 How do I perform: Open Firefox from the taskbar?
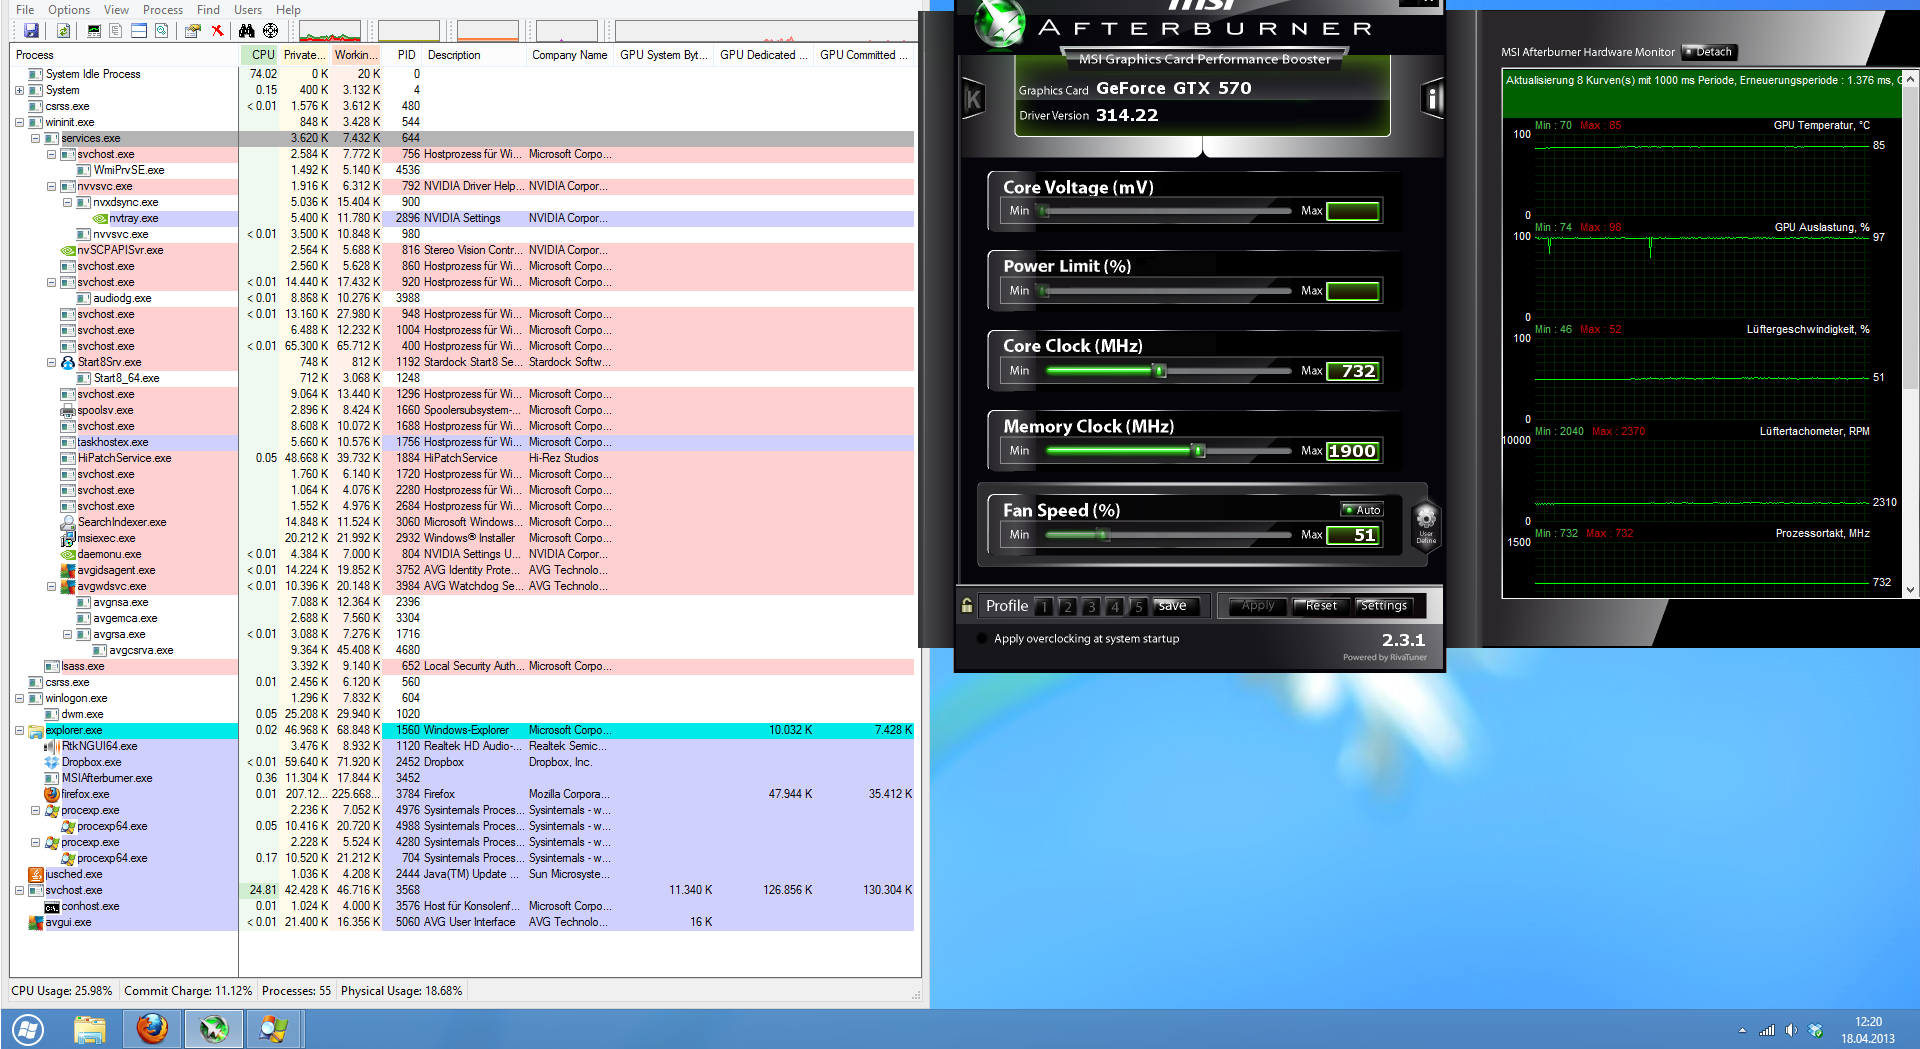[152, 1029]
